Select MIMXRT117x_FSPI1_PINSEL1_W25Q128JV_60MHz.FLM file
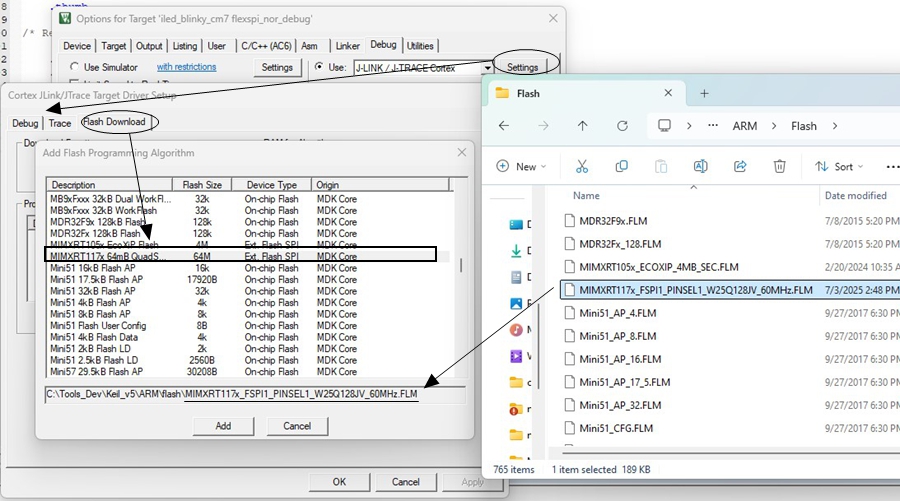 coord(730,290)
